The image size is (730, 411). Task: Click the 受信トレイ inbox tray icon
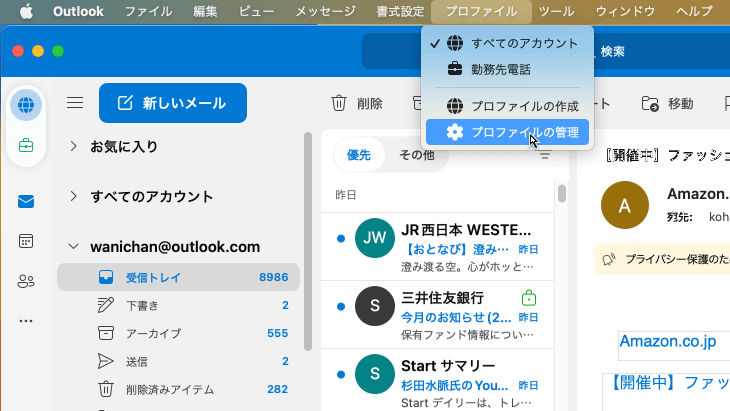click(x=106, y=277)
